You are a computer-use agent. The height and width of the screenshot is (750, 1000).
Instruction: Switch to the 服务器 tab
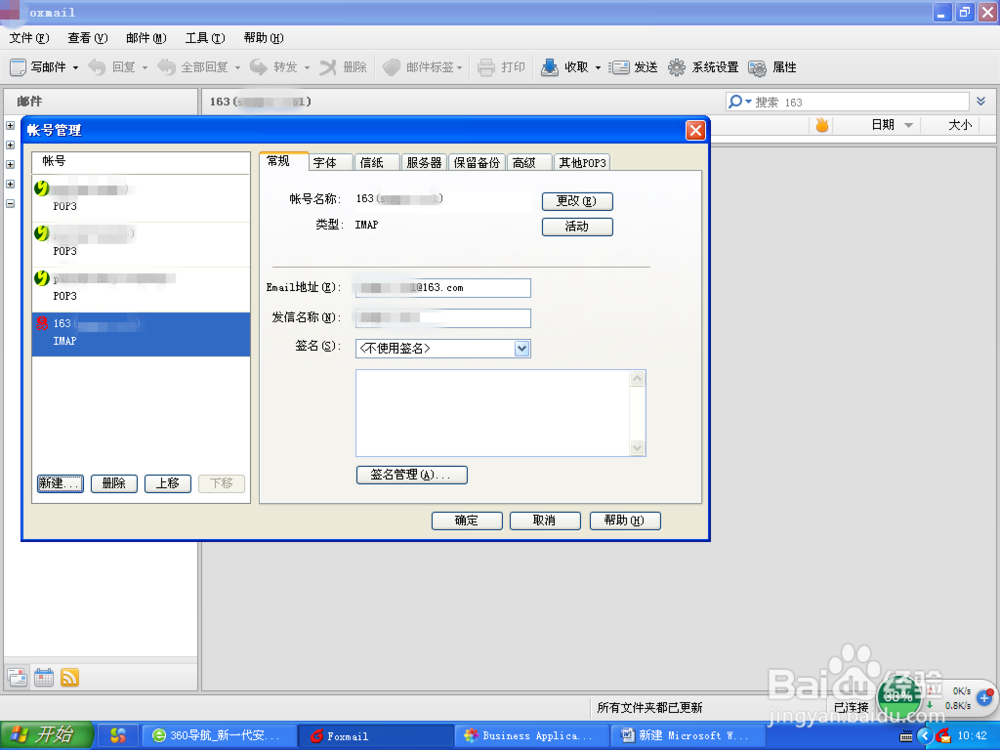(x=423, y=161)
